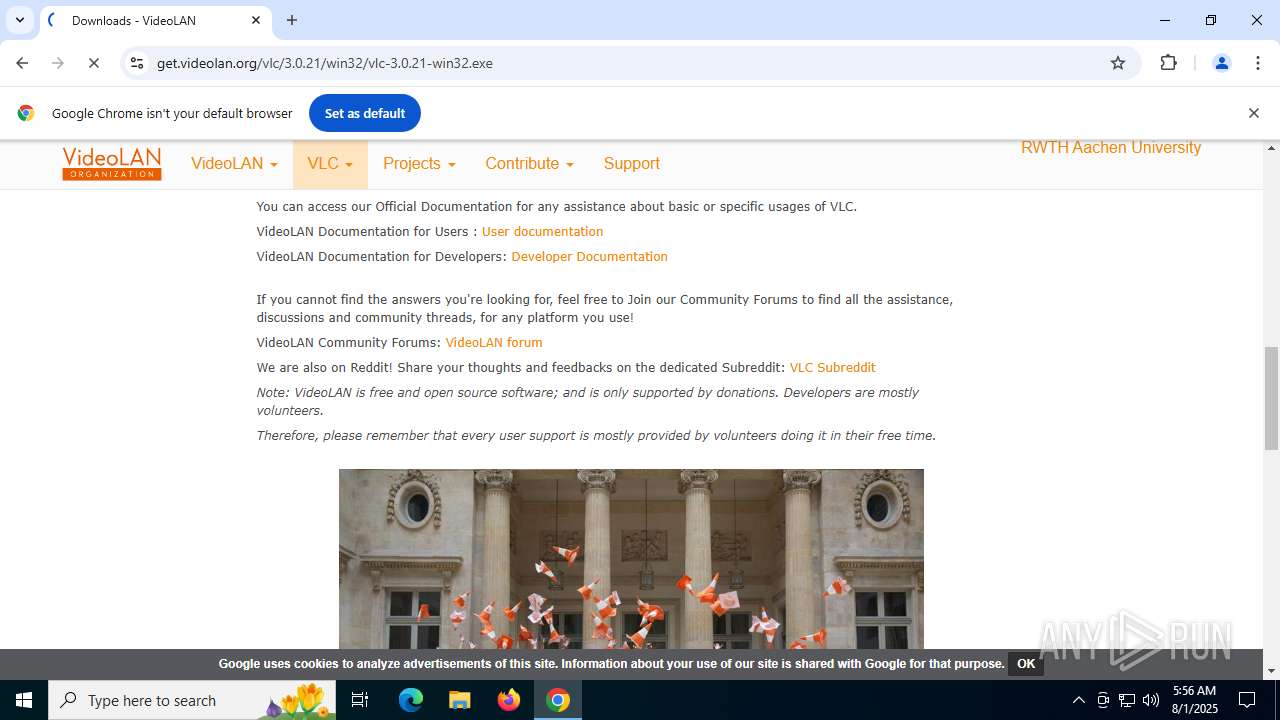Screen dimensions: 1280x720
Task: Open a new tab with plus icon
Action: click(292, 20)
